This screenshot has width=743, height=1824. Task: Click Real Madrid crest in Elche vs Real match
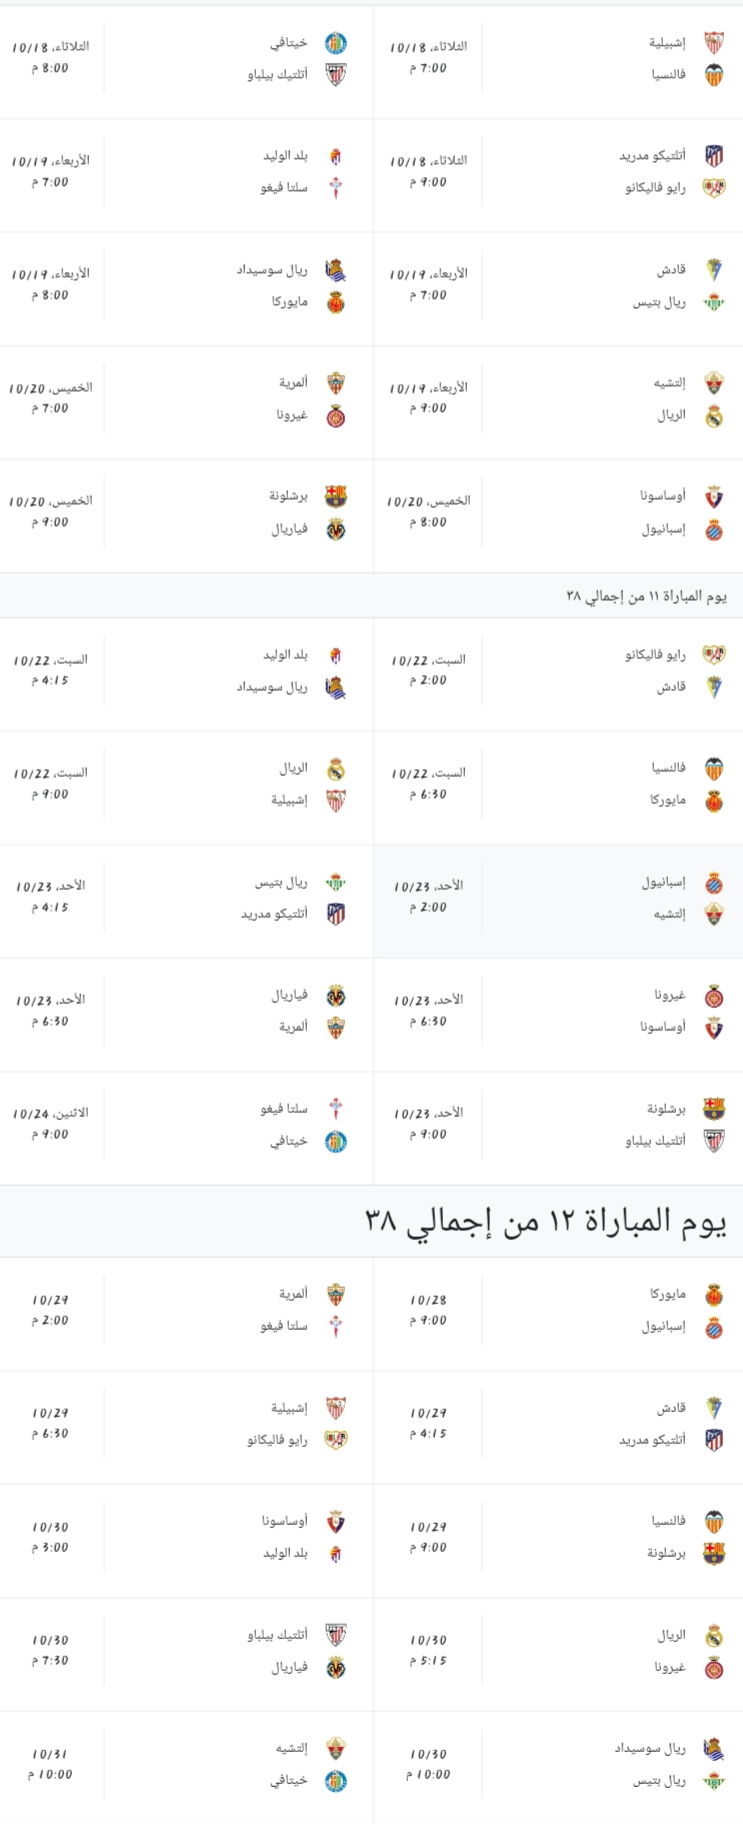(x=714, y=416)
